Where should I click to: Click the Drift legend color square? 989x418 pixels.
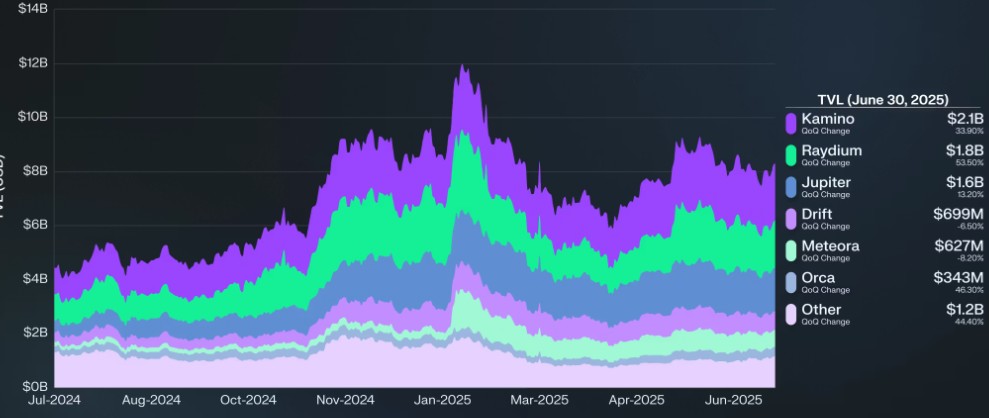coord(791,219)
